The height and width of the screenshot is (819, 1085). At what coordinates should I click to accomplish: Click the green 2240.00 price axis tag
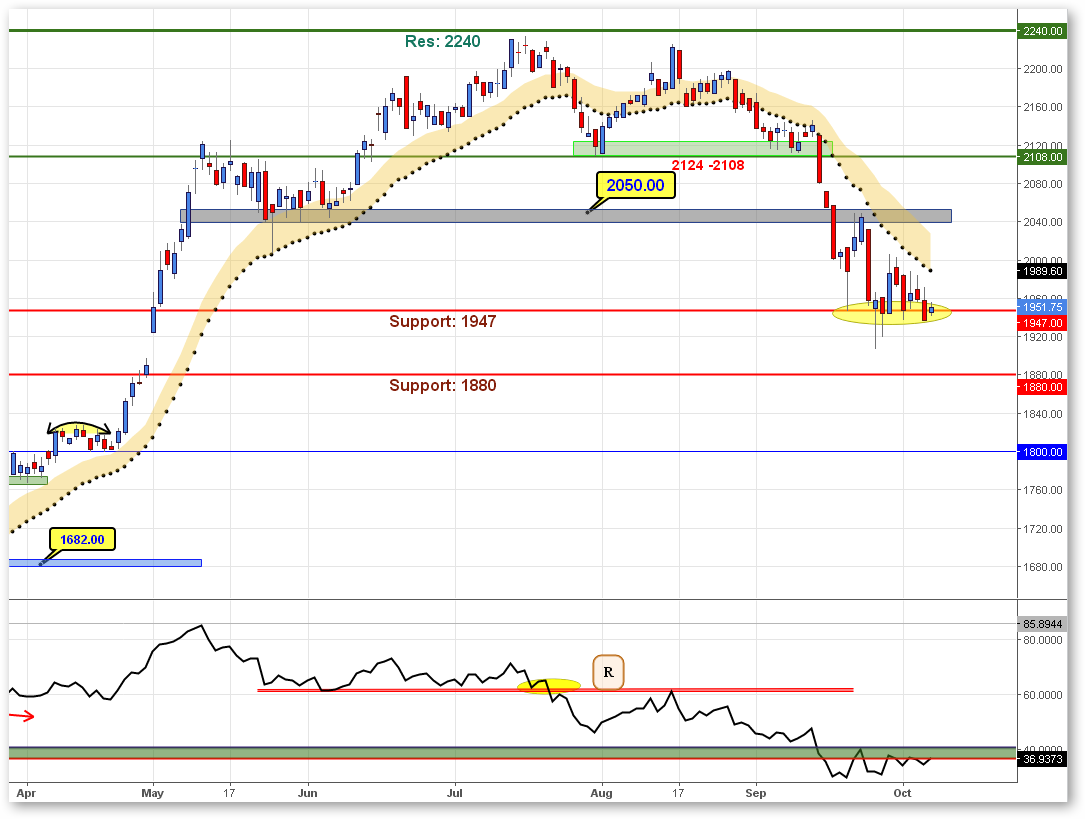pos(1042,31)
